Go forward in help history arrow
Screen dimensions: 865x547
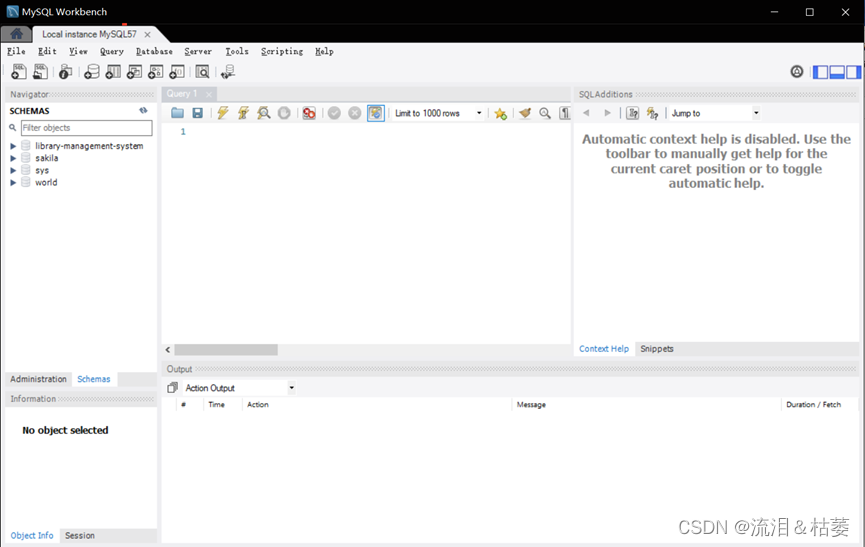point(607,113)
